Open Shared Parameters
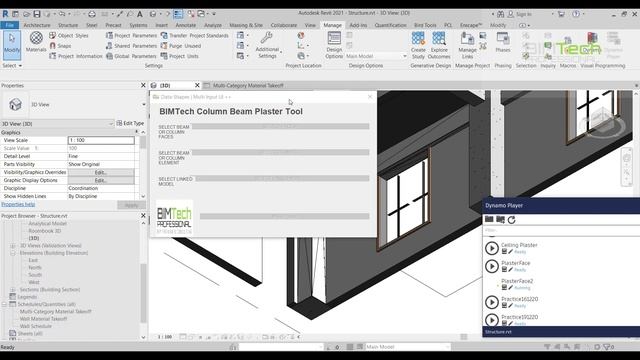Viewport: 640px width, 360px height. (131, 46)
